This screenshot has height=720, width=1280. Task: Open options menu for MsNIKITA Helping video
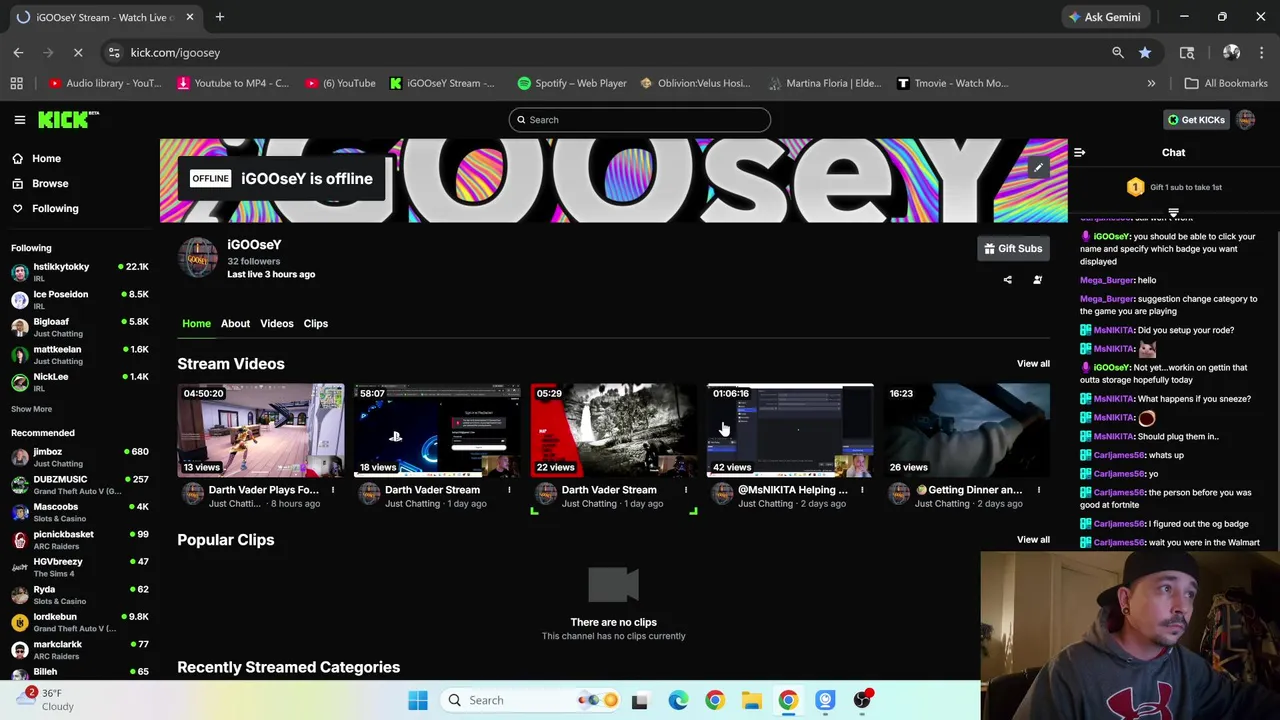point(862,490)
